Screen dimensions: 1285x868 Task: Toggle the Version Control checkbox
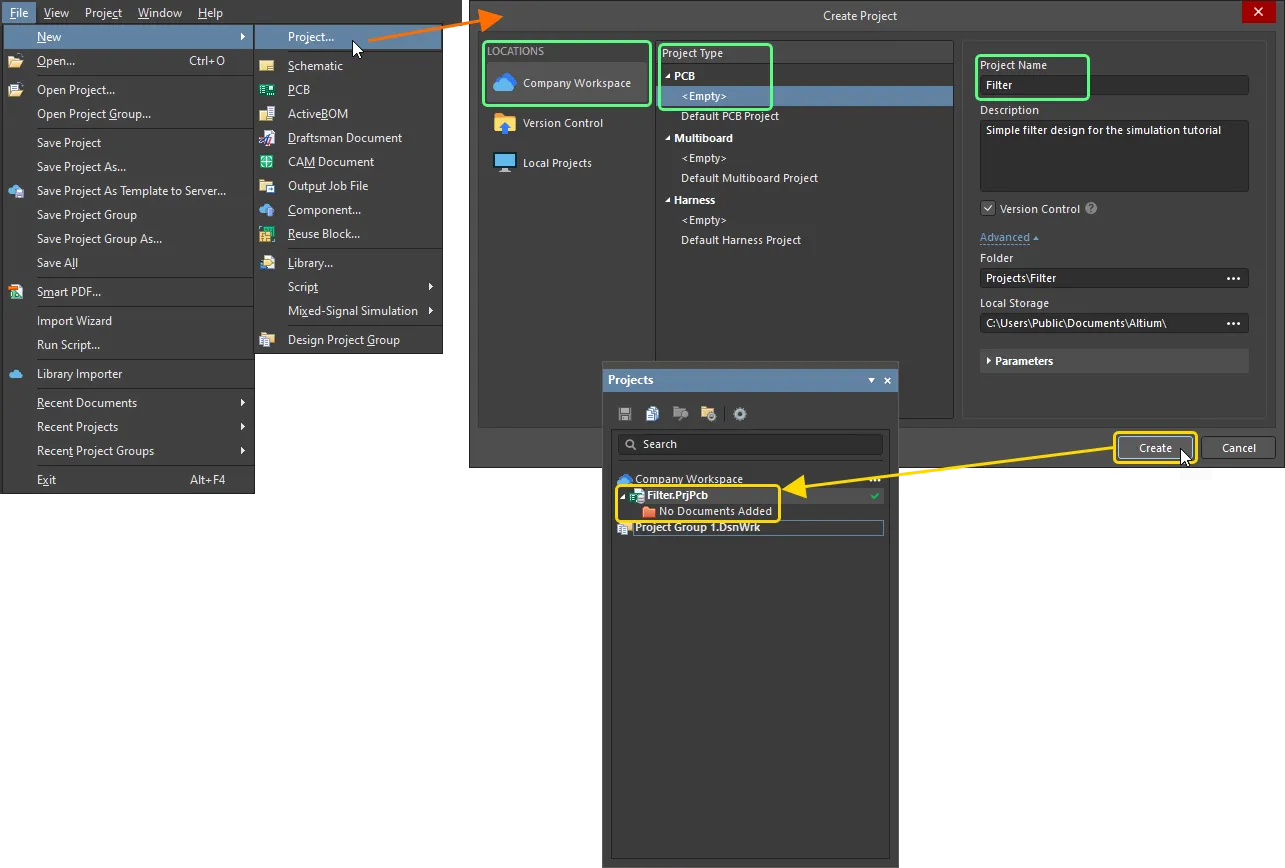pyautogui.click(x=988, y=209)
